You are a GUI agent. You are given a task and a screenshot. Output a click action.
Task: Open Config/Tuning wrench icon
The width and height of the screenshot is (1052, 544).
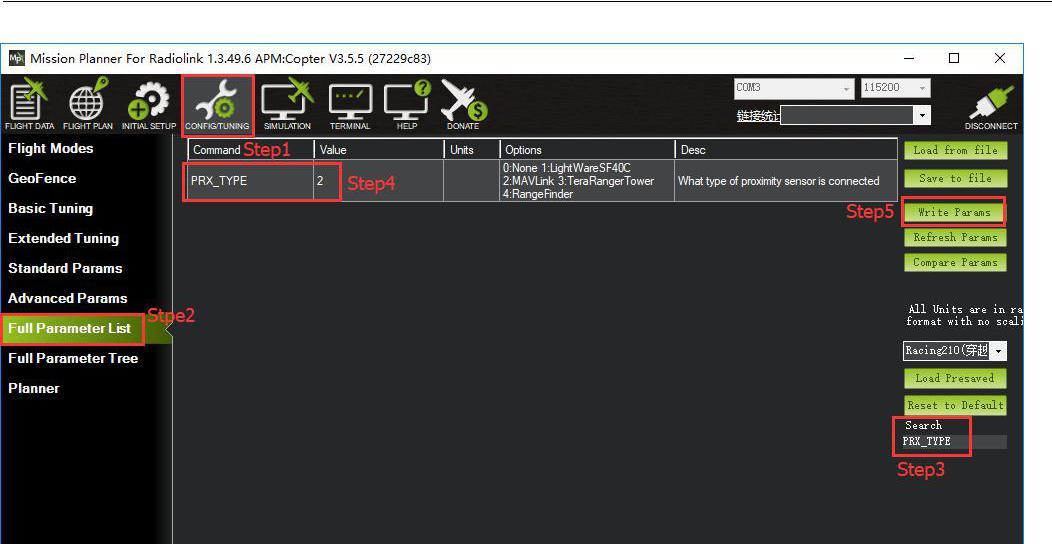[x=217, y=105]
